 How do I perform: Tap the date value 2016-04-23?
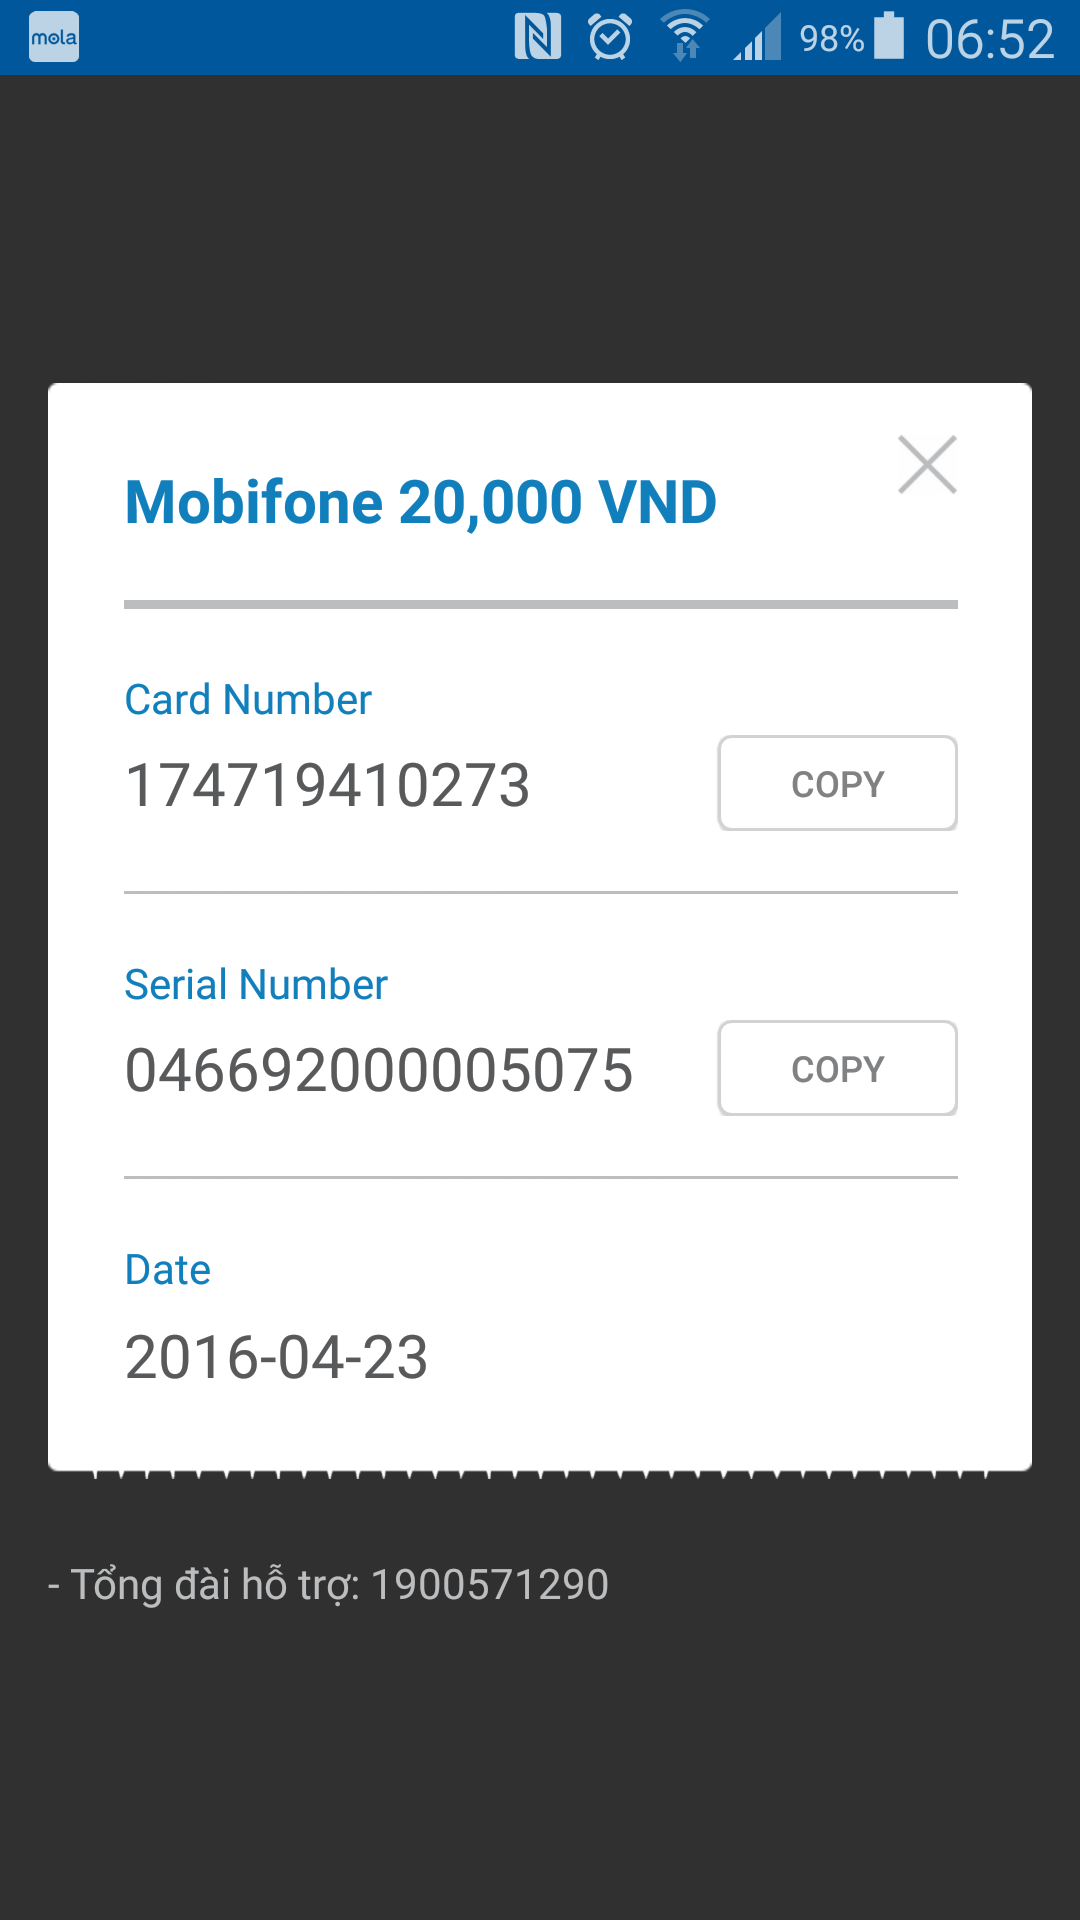[x=276, y=1358]
